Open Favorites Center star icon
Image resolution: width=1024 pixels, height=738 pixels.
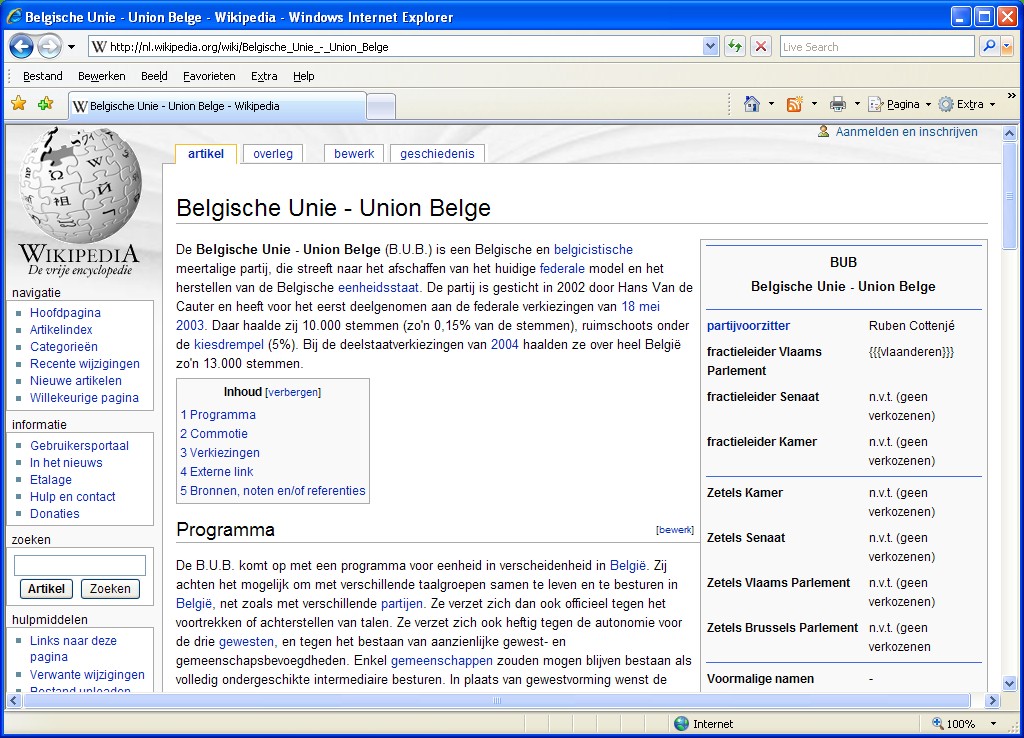pyautogui.click(x=18, y=104)
